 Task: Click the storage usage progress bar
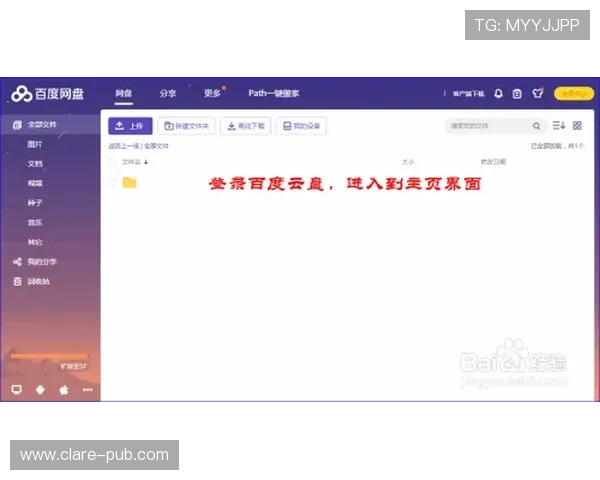click(x=49, y=356)
